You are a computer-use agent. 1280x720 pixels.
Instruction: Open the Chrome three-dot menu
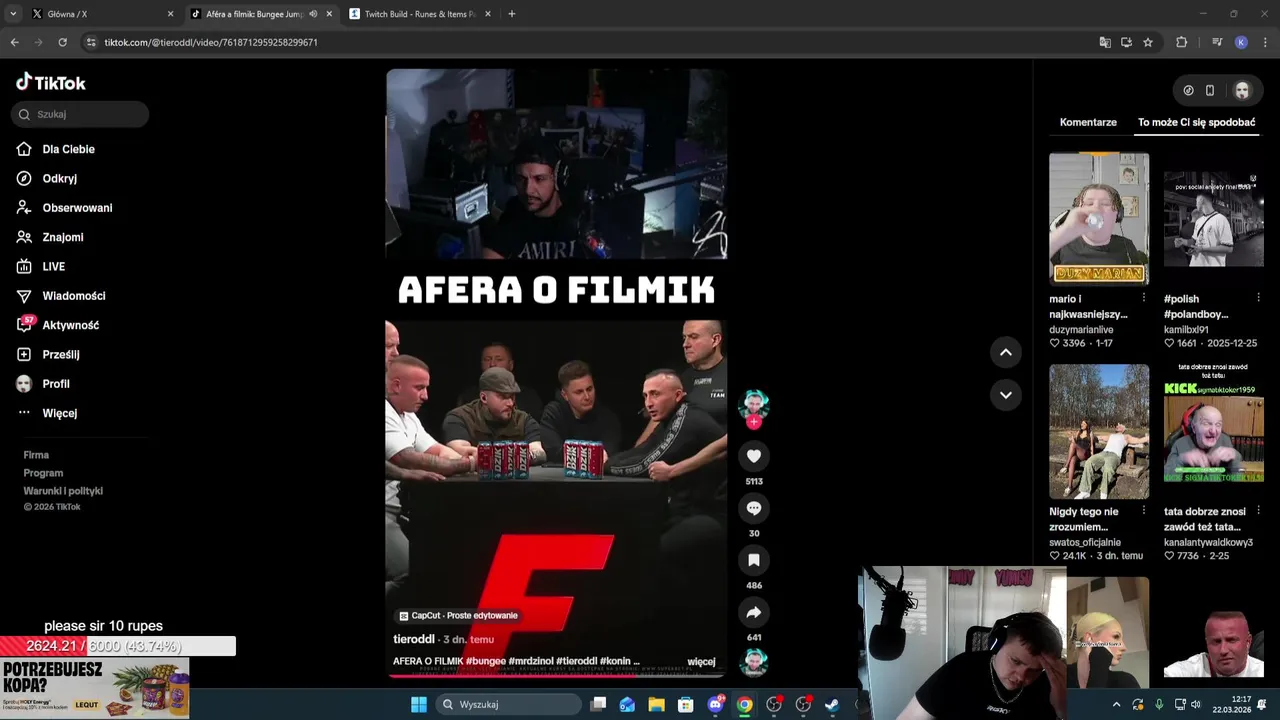1266,42
